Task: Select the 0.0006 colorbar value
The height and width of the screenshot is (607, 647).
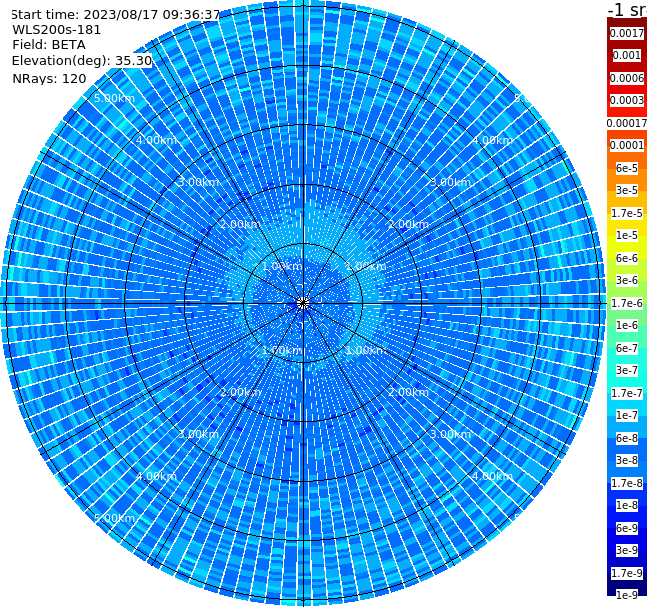Action: (x=627, y=78)
